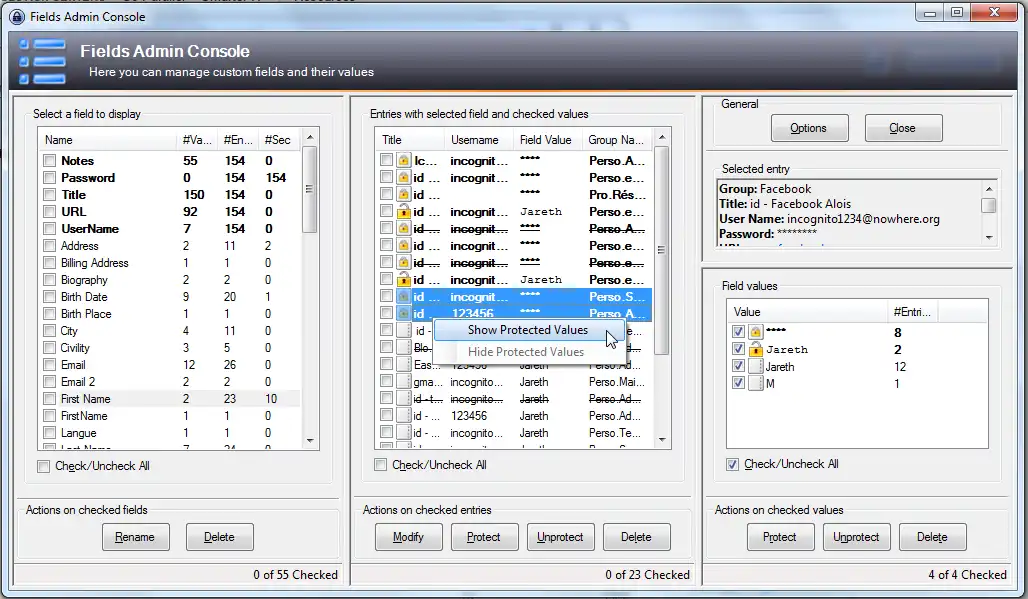Viewport: 1028px width, 599px height.
Task: Select the entry with group 'Pro.Rés...'
Action: pos(515,195)
